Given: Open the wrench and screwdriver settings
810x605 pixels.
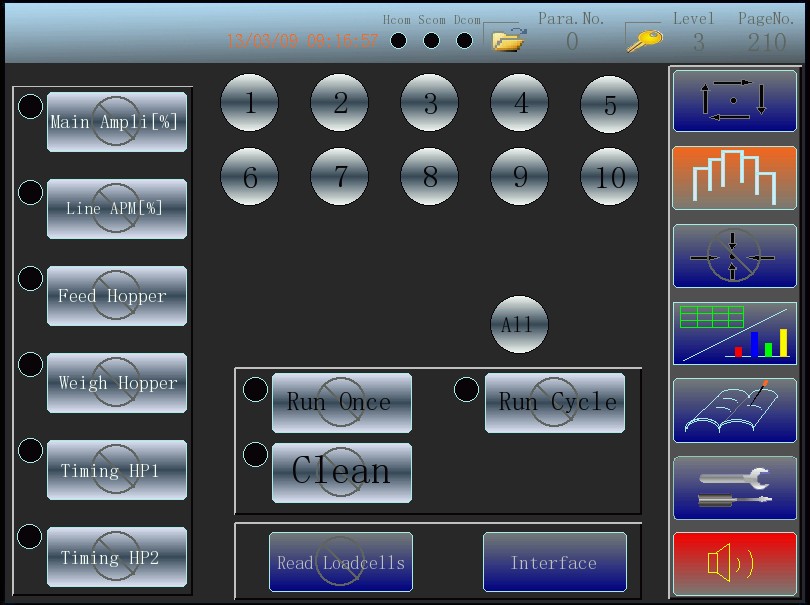Looking at the screenshot, I should [x=734, y=487].
